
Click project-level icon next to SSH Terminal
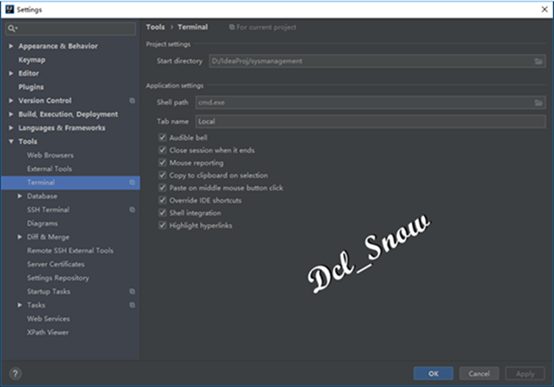click(132, 210)
